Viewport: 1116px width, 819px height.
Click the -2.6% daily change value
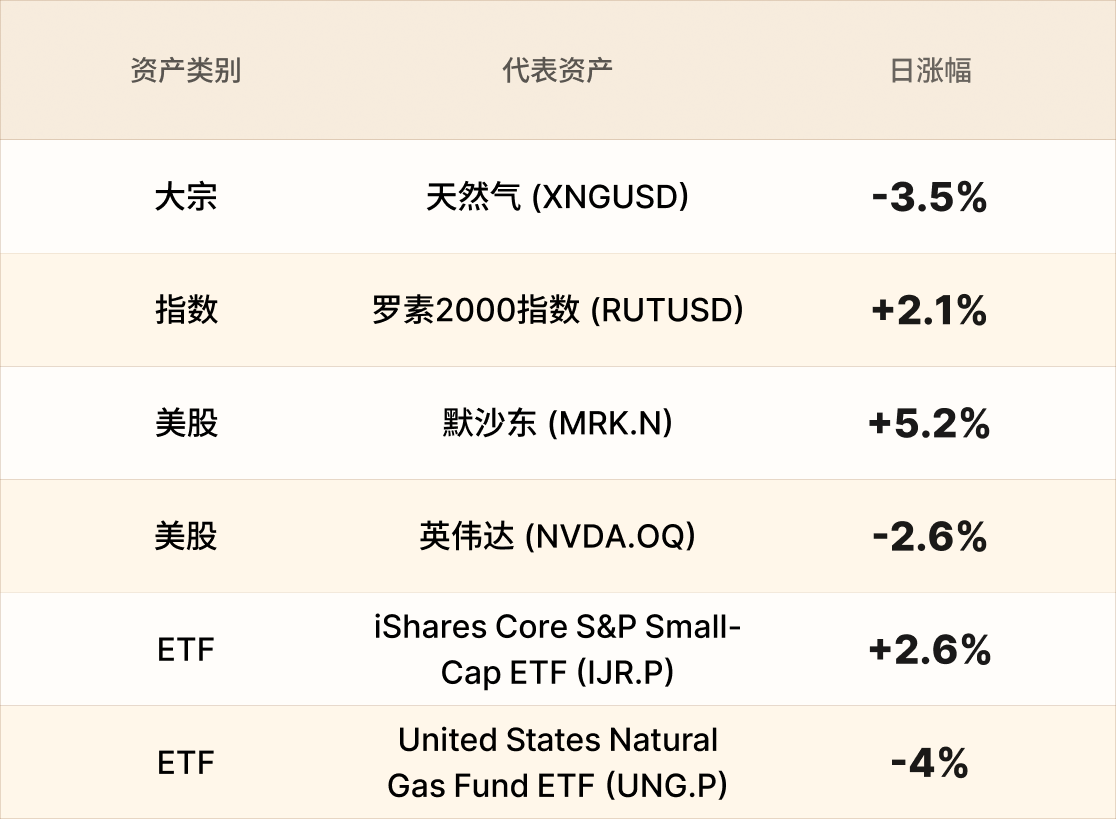click(929, 538)
